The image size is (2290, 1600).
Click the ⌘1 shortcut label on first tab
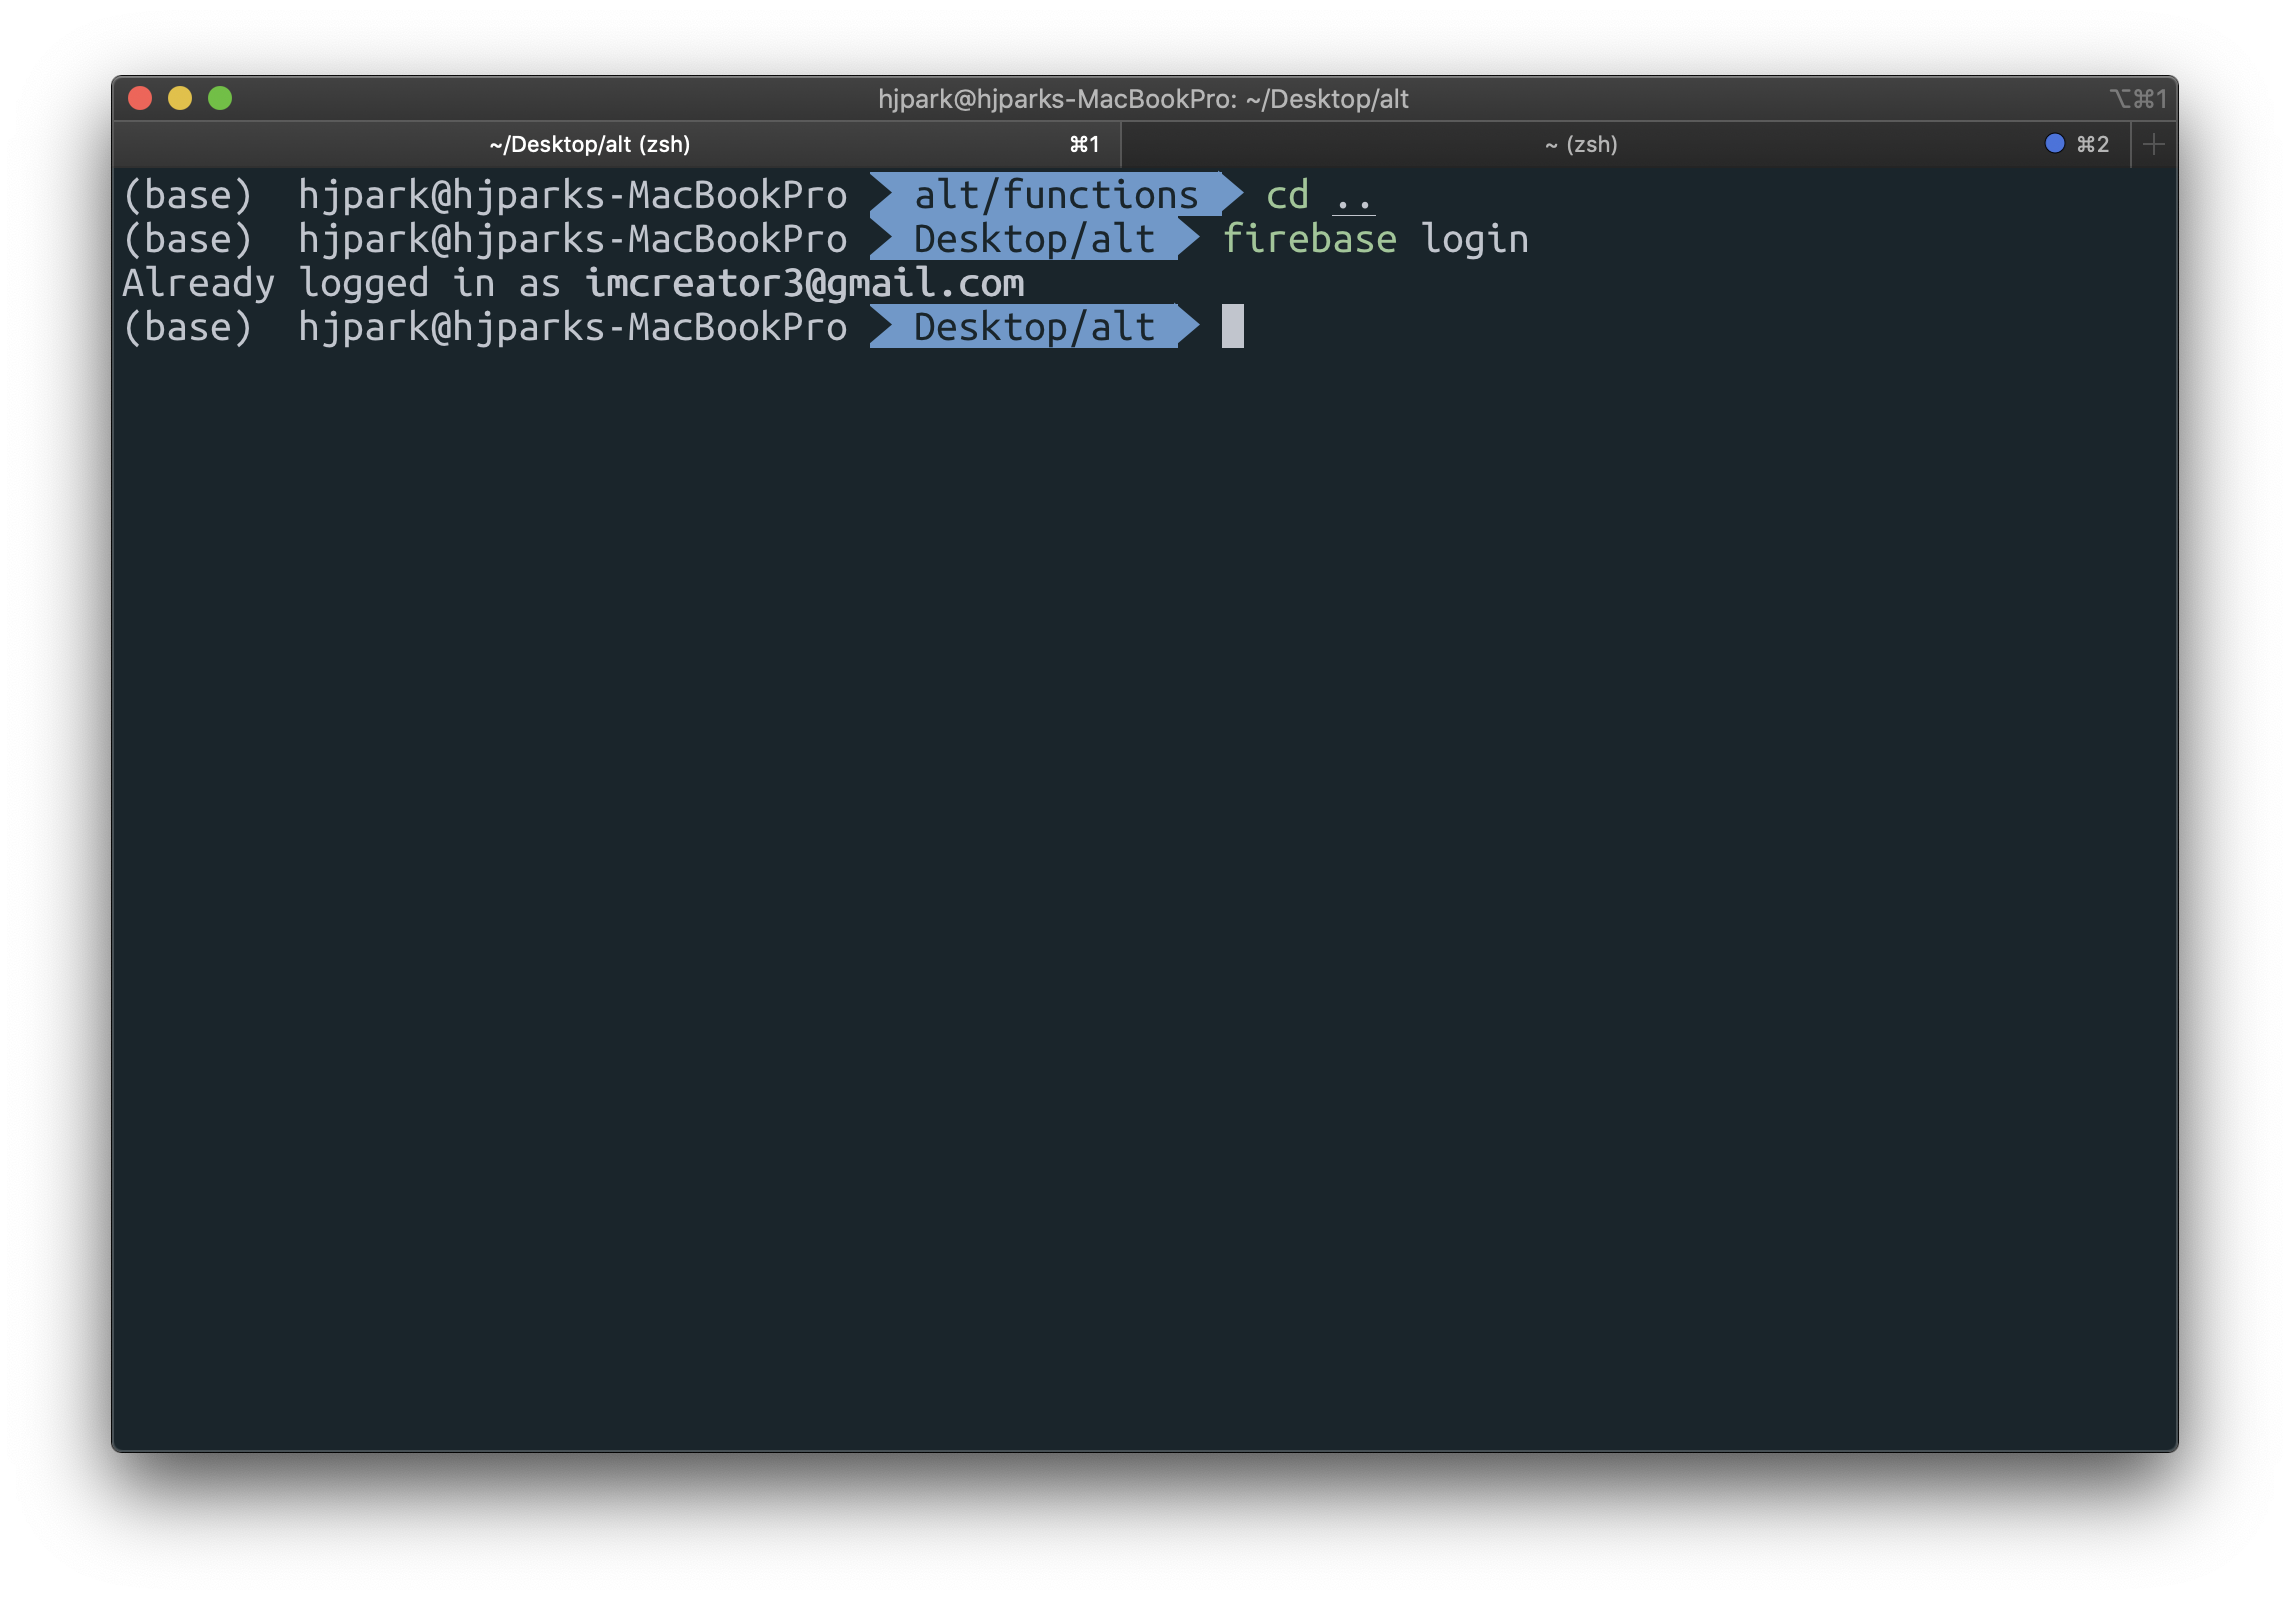(1084, 145)
